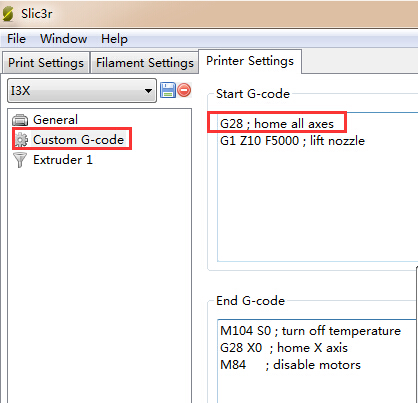Viewport: 418px width, 403px height.
Task: Click the M84 disable motors line
Action: 290,365
